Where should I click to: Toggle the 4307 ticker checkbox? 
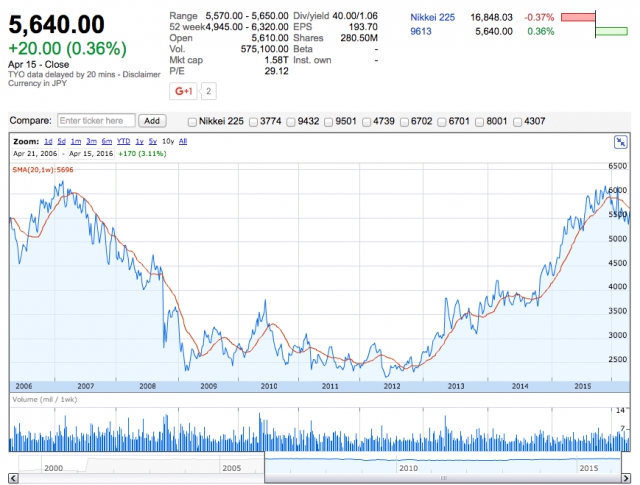click(517, 122)
